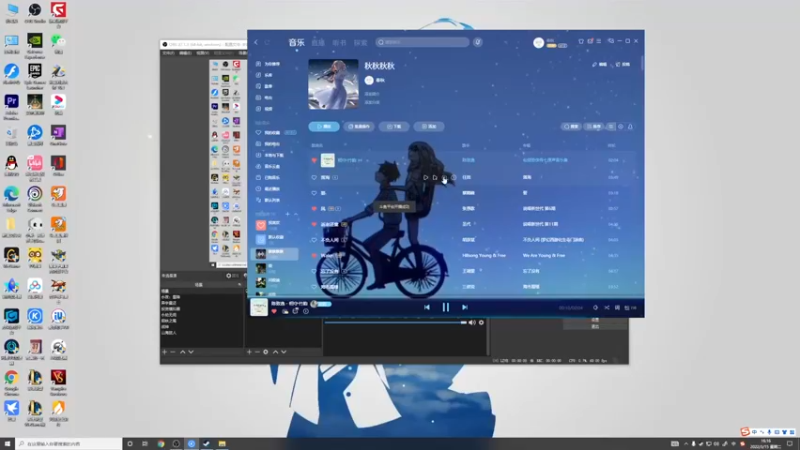Open the sound effect icon in the player bar

pos(595,308)
